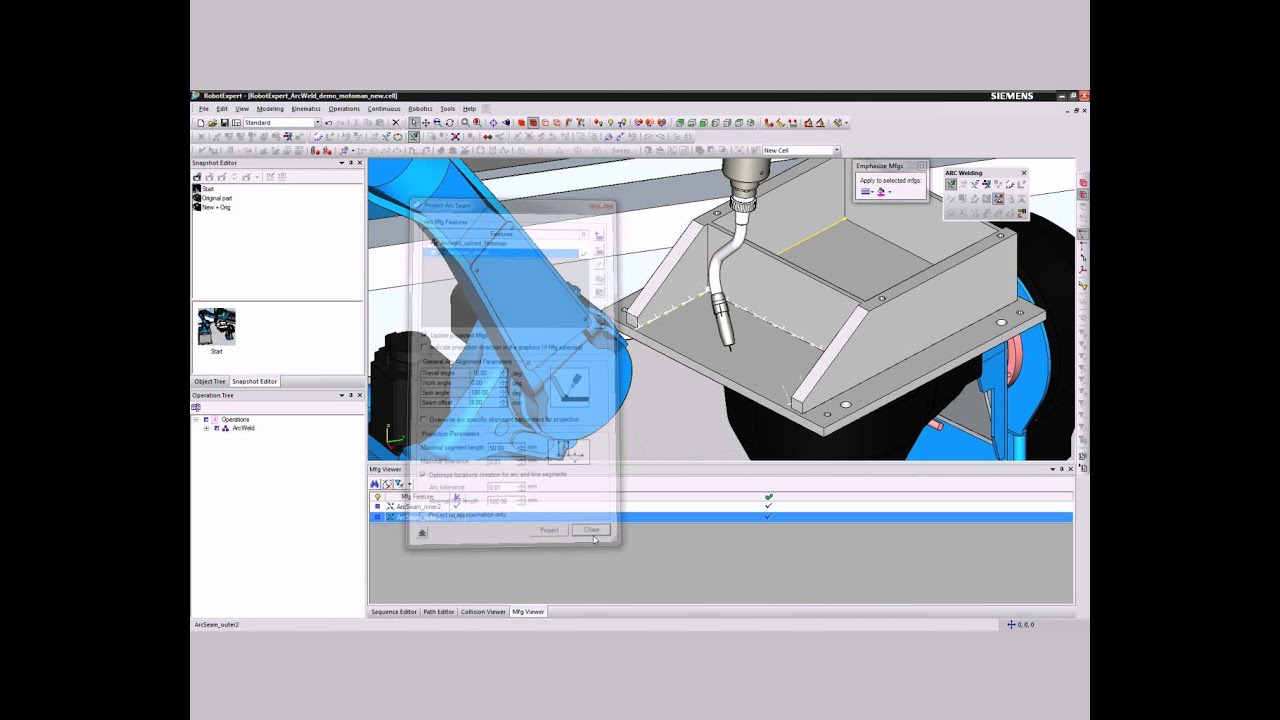Screen dimensions: 1280x720
Task: Click the first Snapshot Editor toolbar icon
Action: 197,177
